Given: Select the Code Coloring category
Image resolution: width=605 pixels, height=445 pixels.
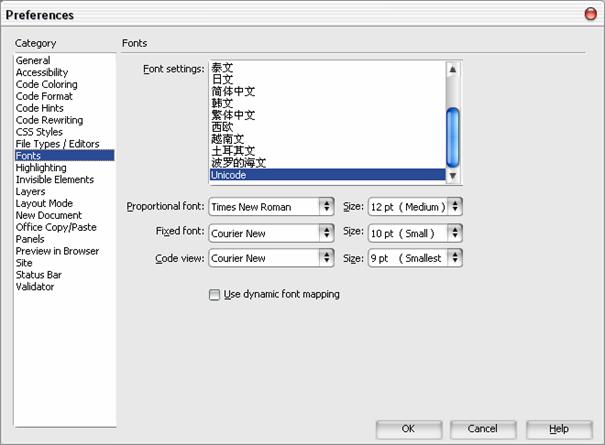Looking at the screenshot, I should pos(47,84).
